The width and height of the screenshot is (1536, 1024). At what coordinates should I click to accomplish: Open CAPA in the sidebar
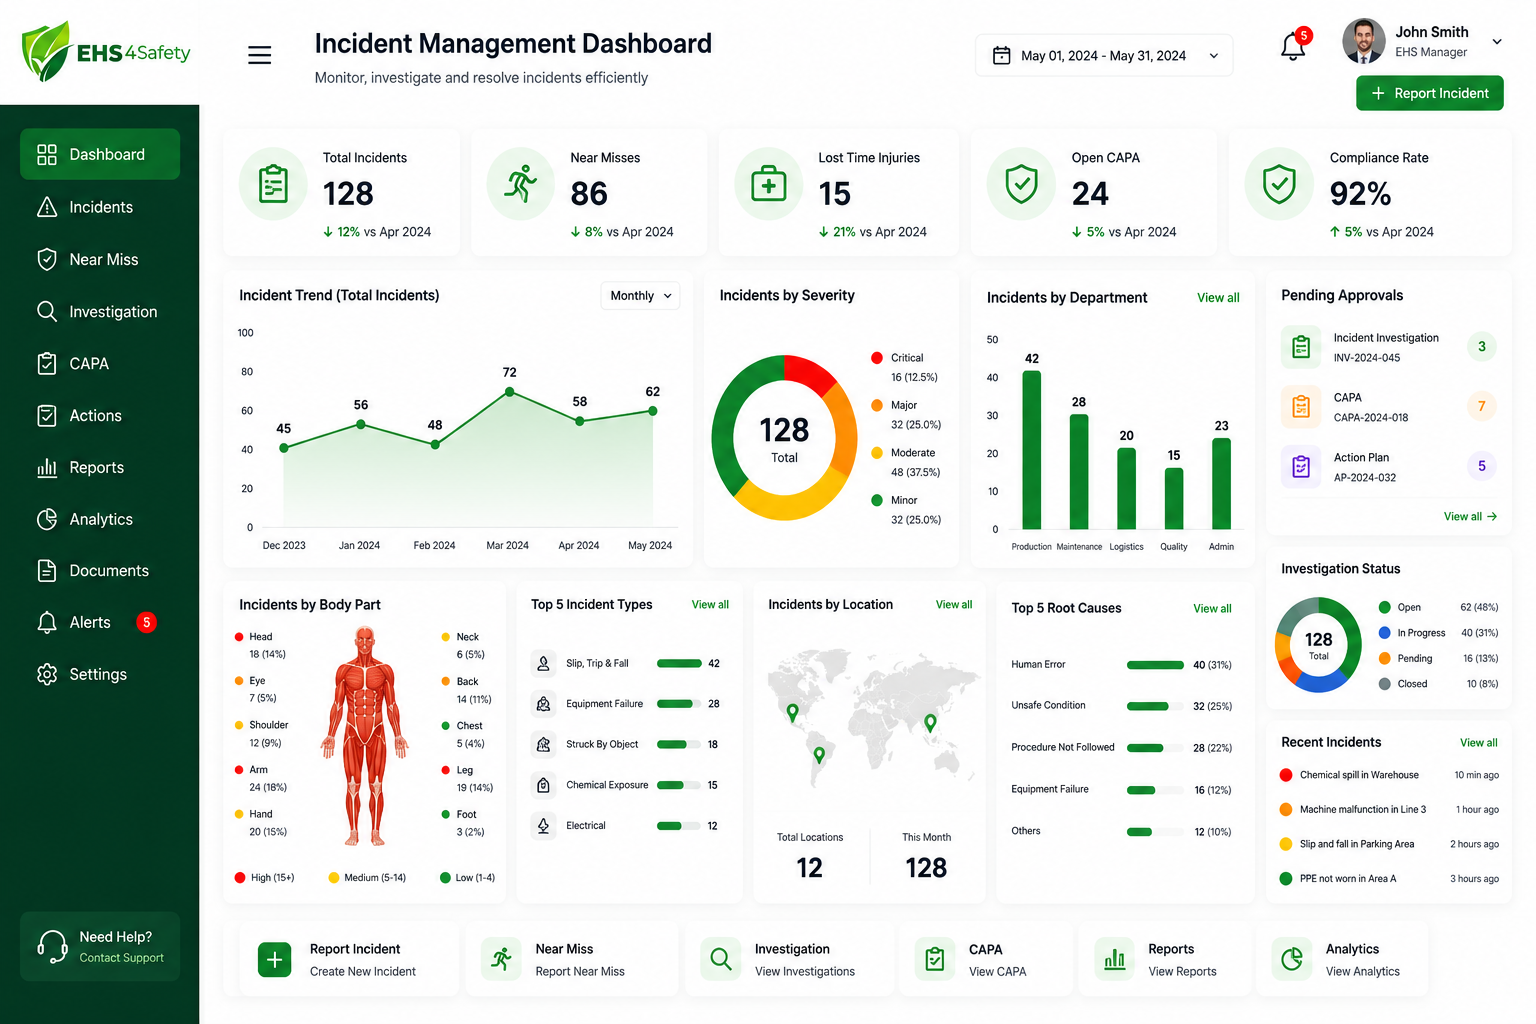tap(100, 364)
